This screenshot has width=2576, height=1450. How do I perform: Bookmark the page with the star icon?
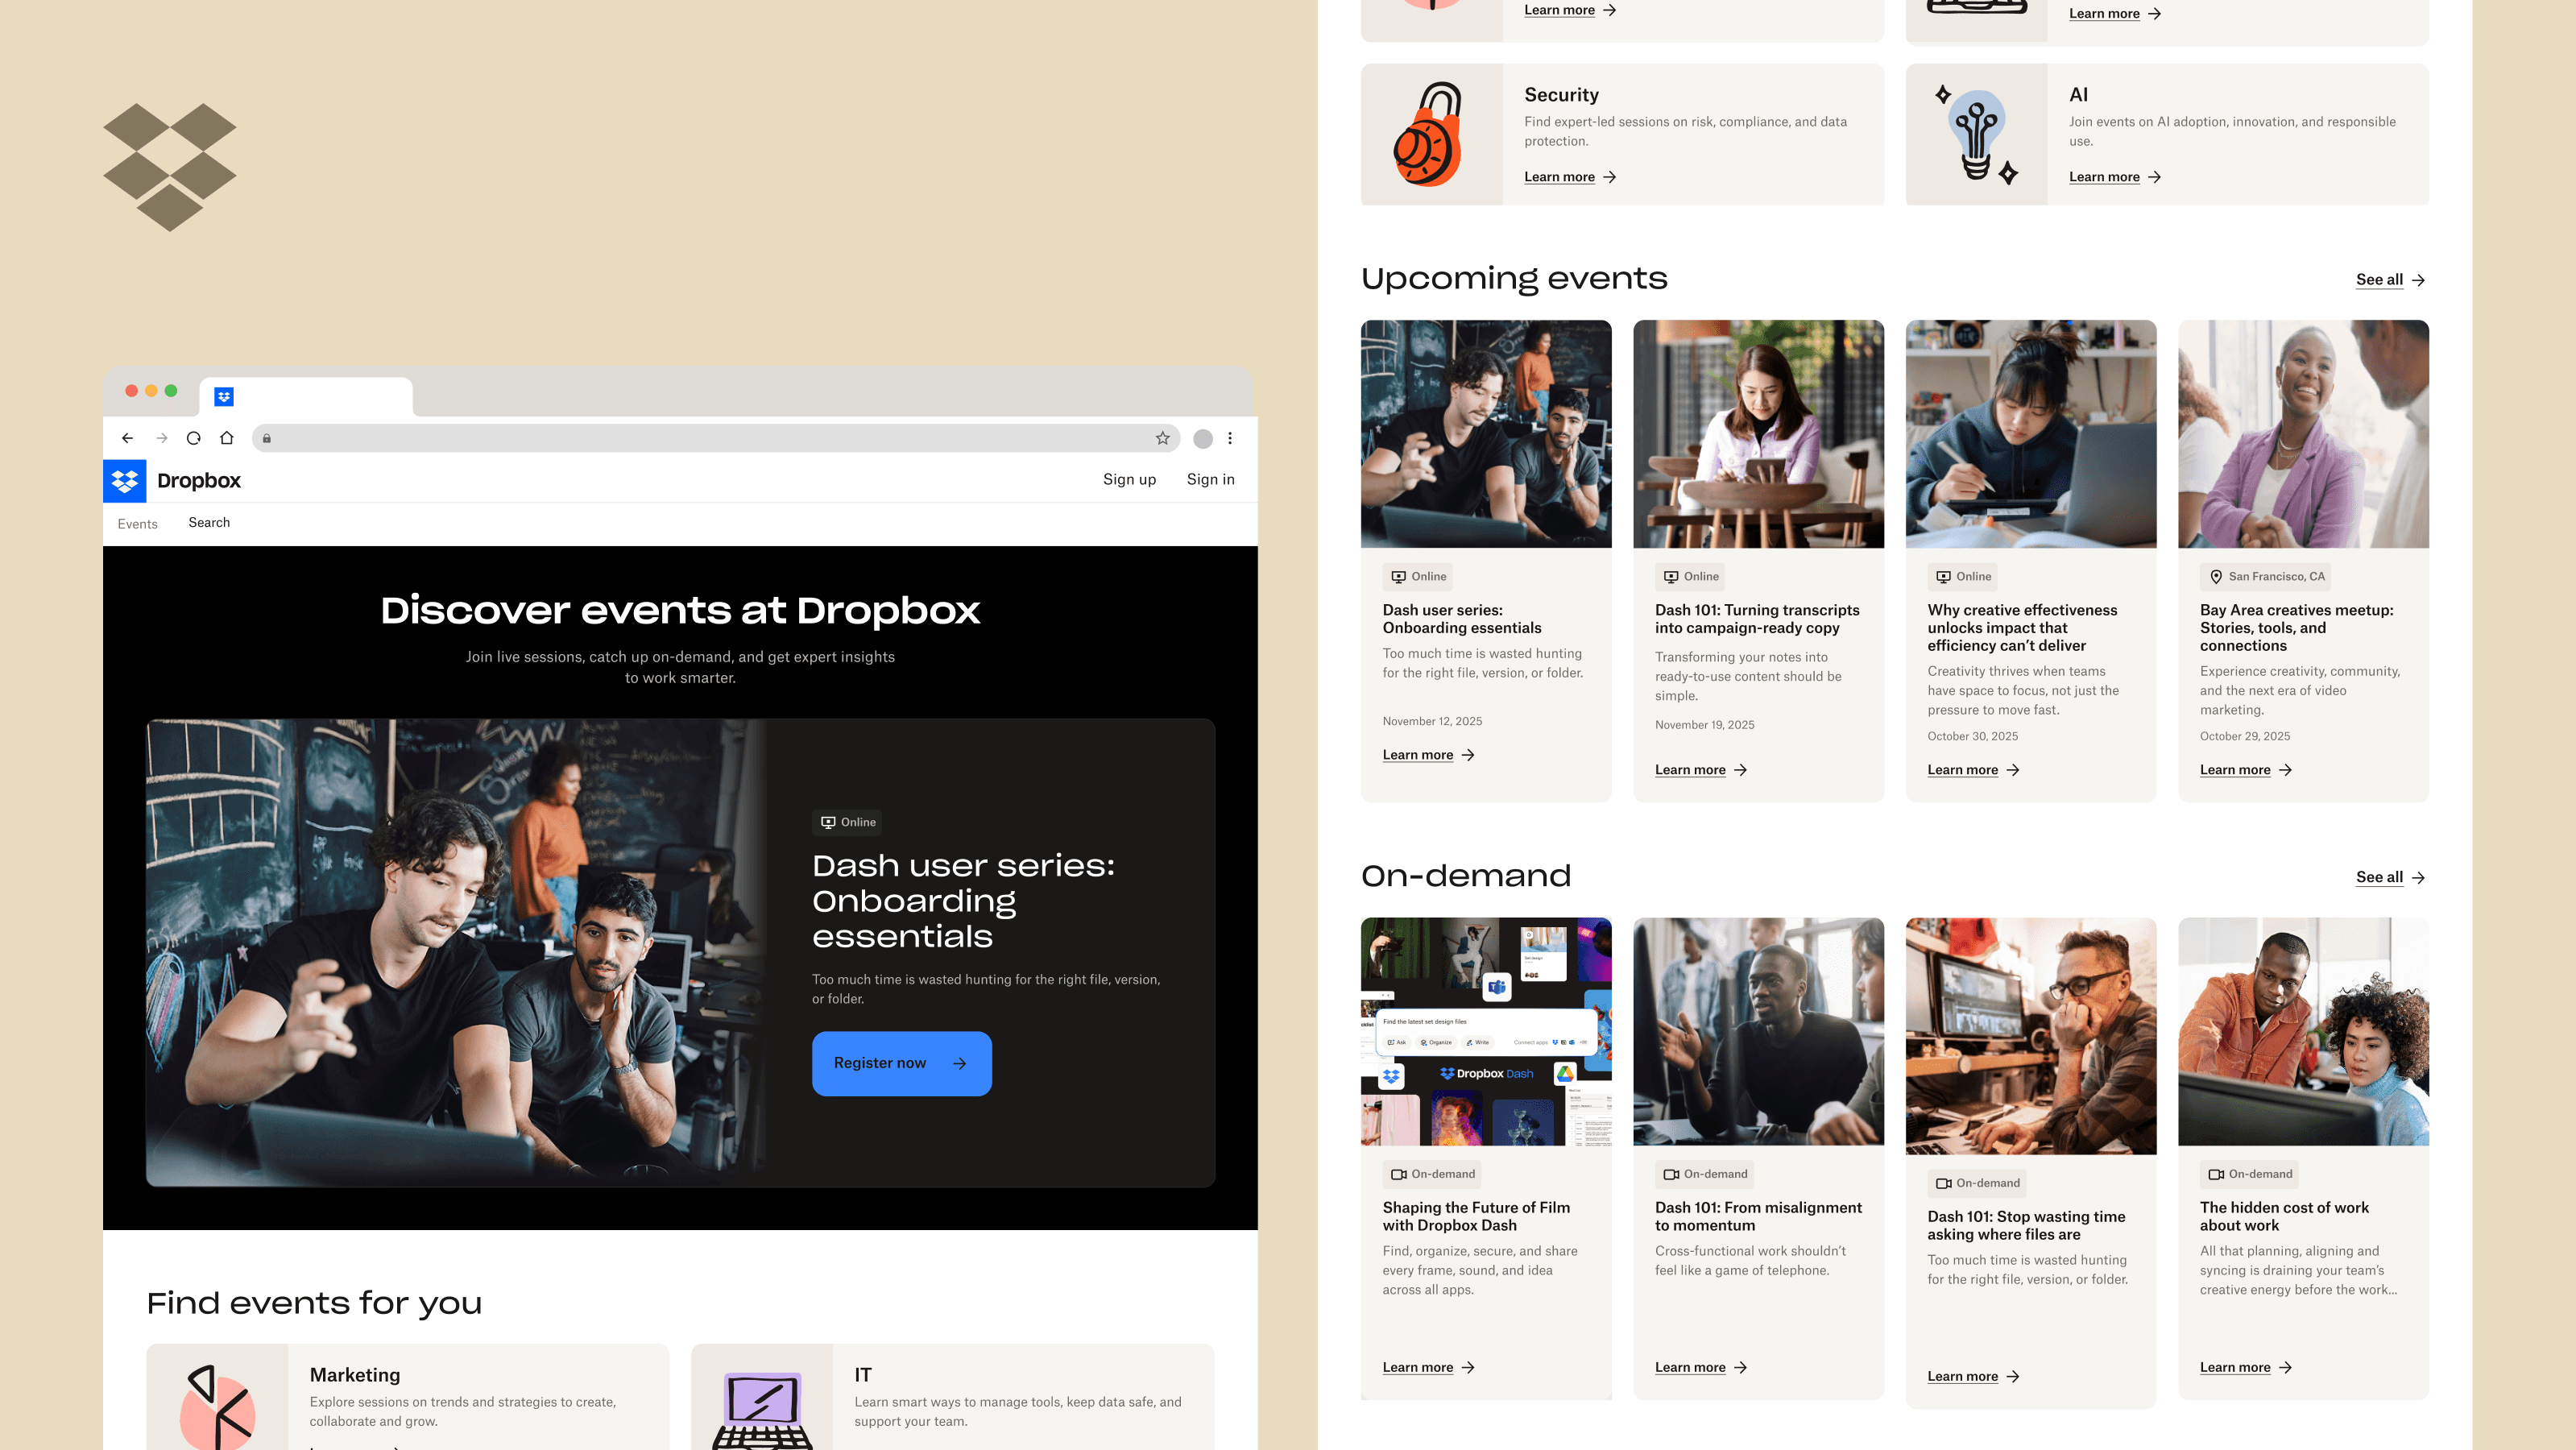(x=1162, y=438)
